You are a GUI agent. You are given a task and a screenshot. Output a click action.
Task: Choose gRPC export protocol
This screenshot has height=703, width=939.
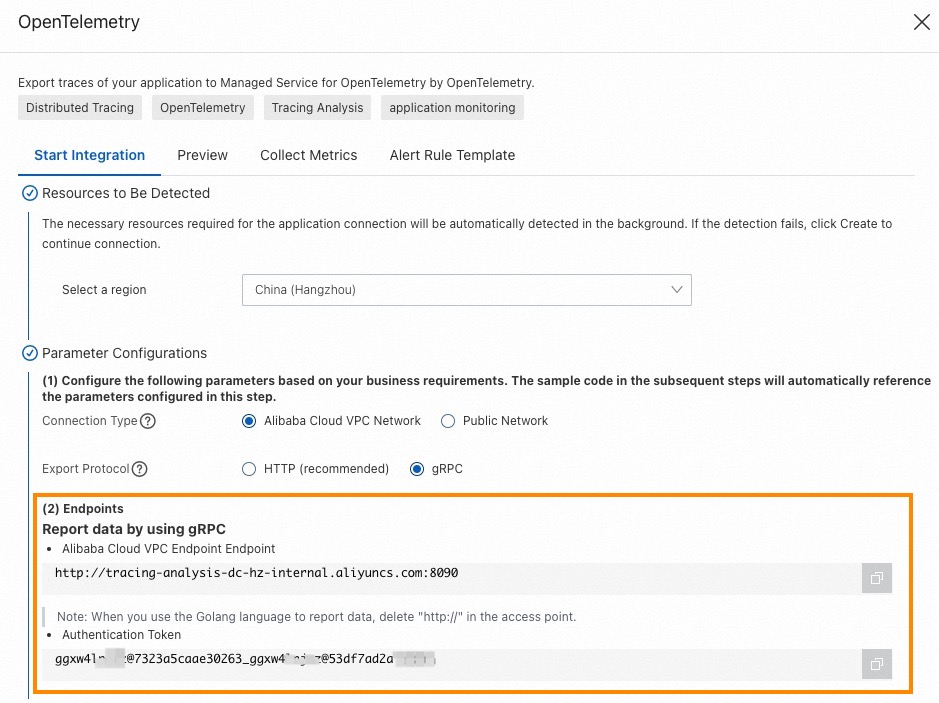417,469
